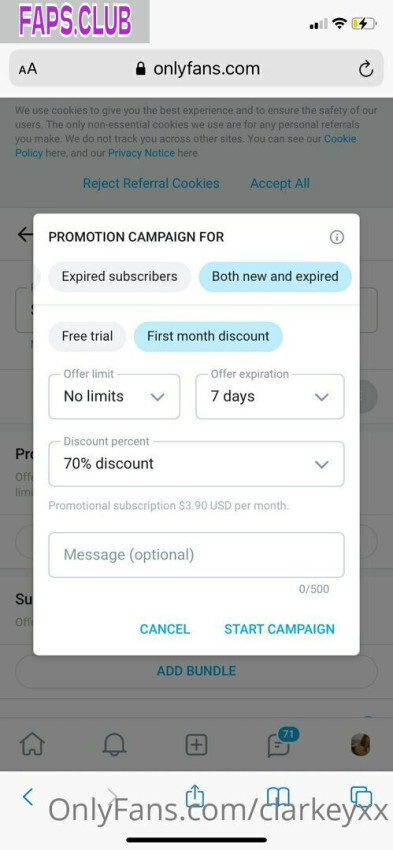Choose First month discount option

click(x=208, y=336)
